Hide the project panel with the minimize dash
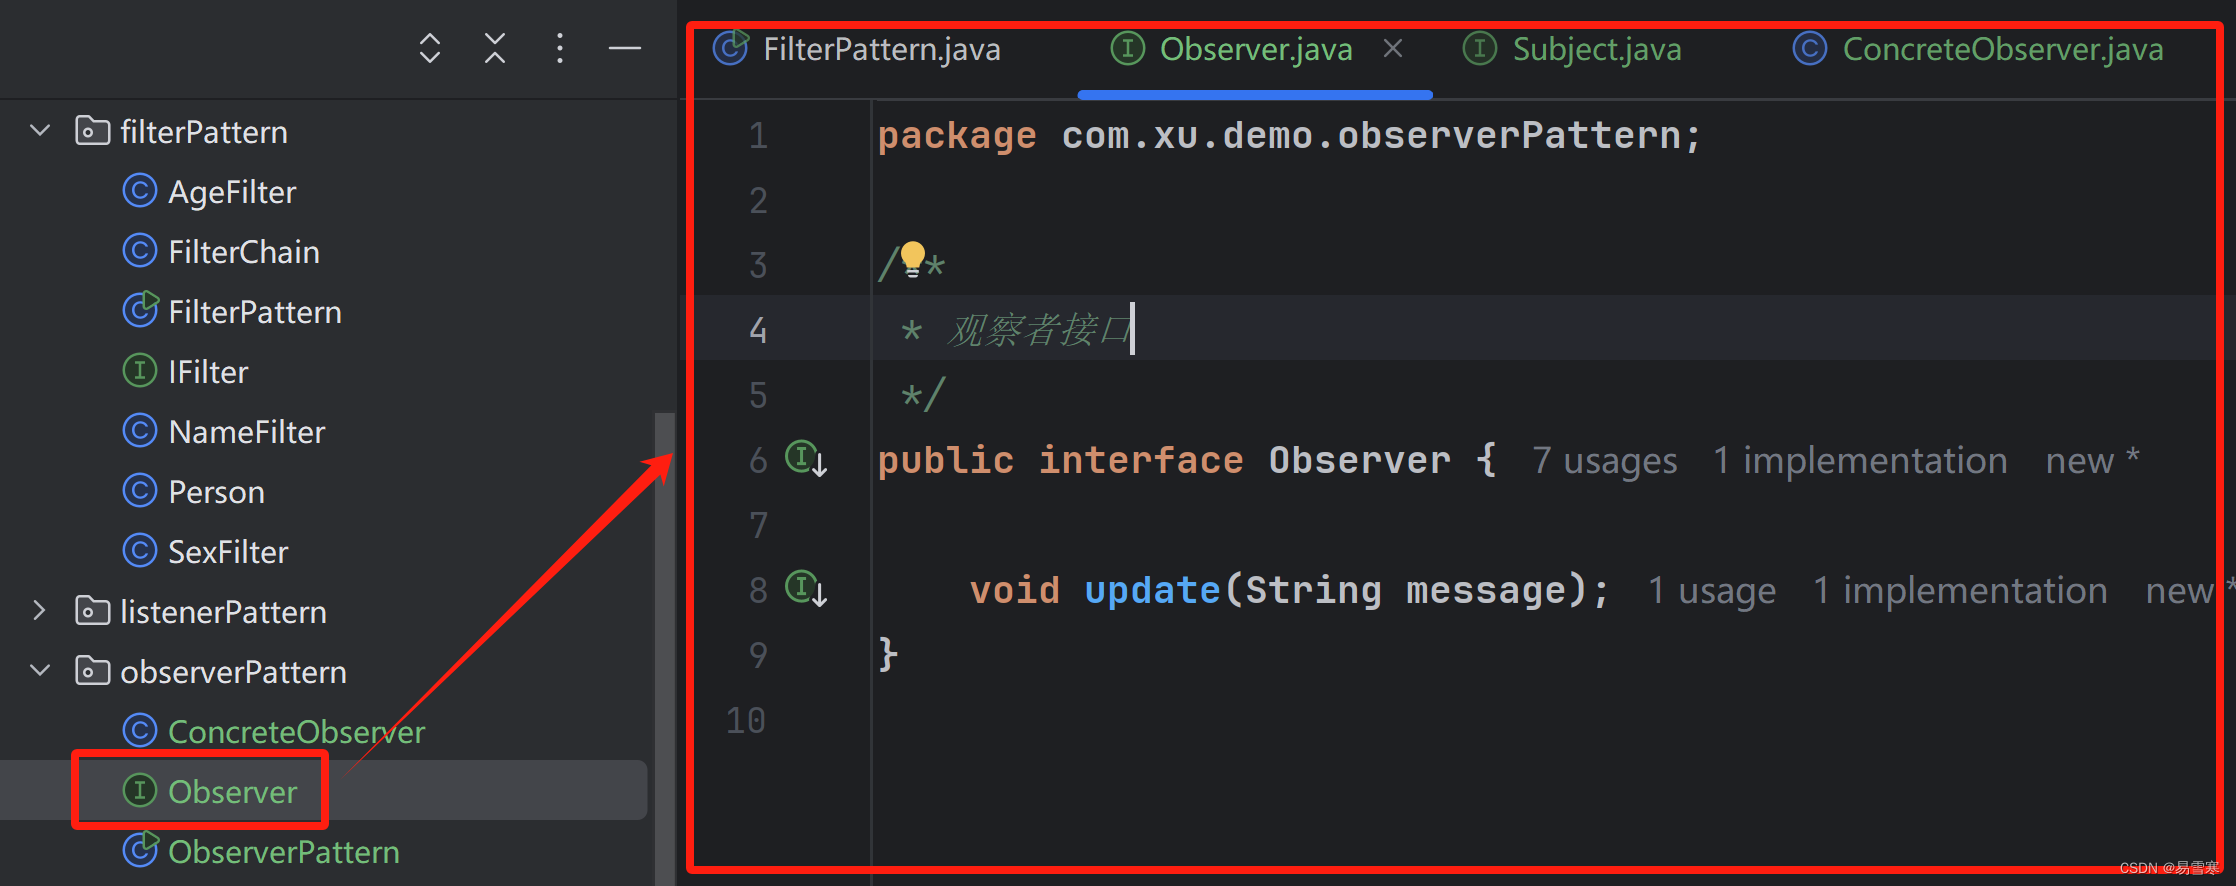 point(625,48)
